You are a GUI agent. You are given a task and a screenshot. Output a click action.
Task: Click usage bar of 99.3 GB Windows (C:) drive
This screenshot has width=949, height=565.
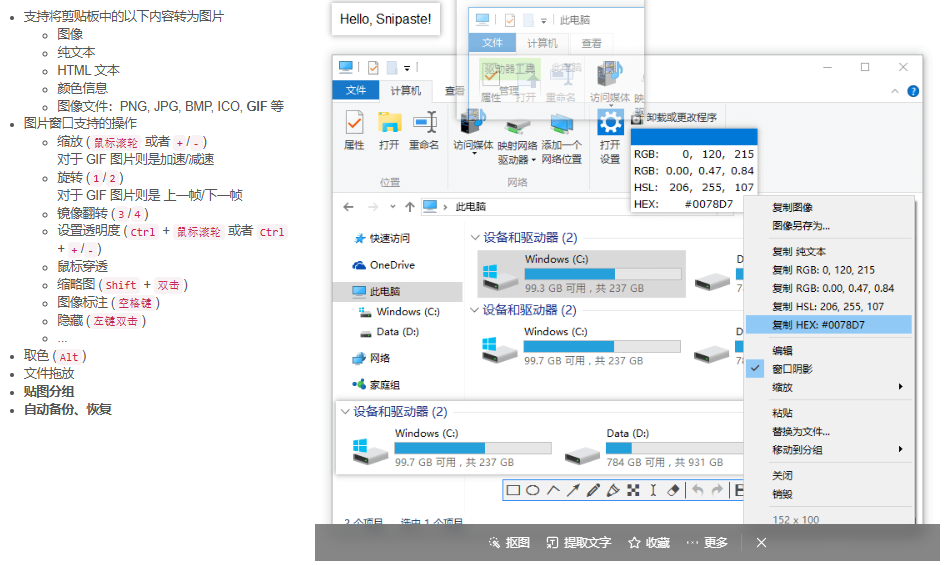[x=603, y=274]
